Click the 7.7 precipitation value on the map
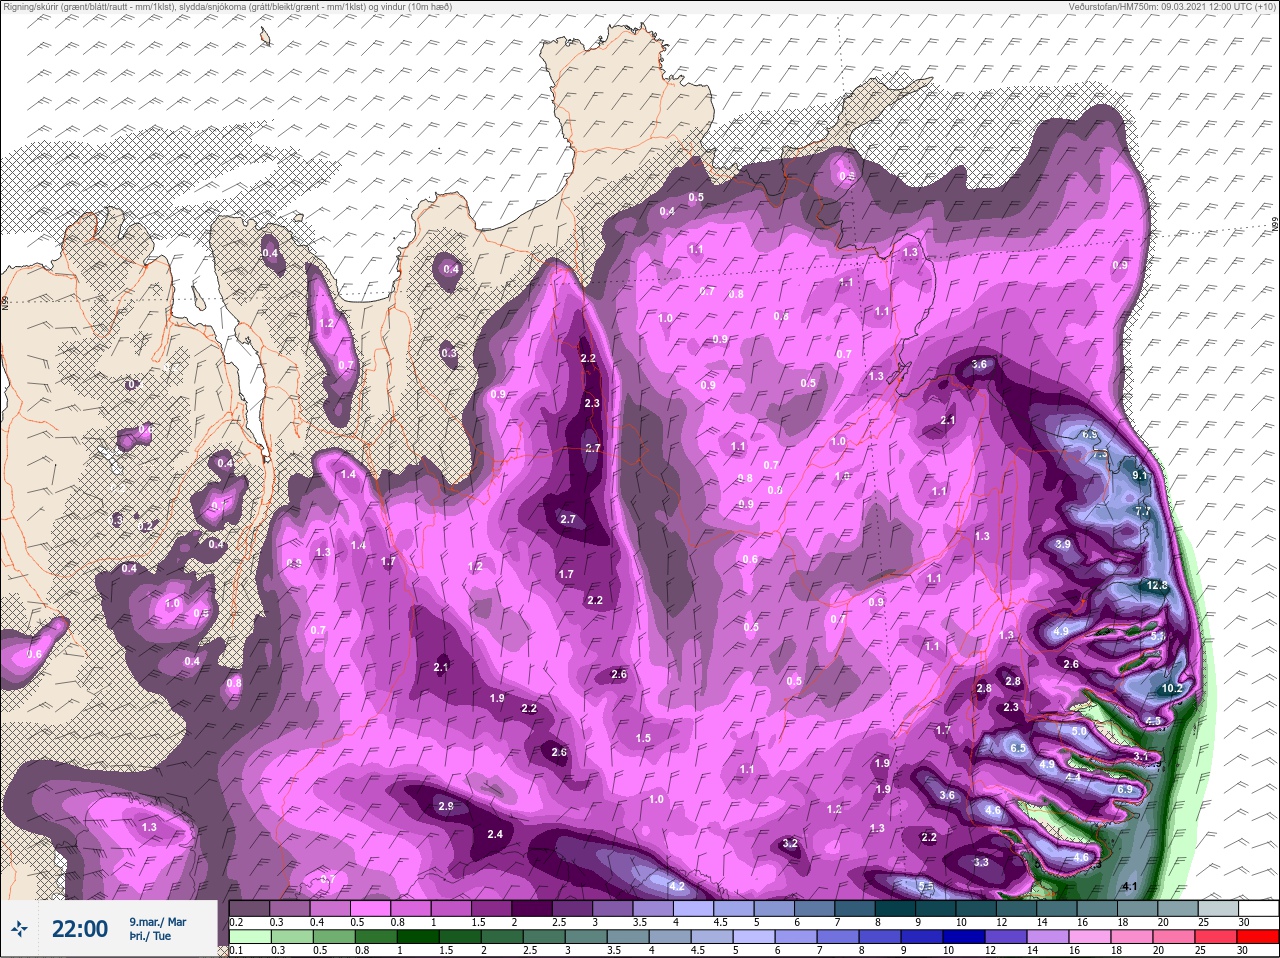 1143,511
